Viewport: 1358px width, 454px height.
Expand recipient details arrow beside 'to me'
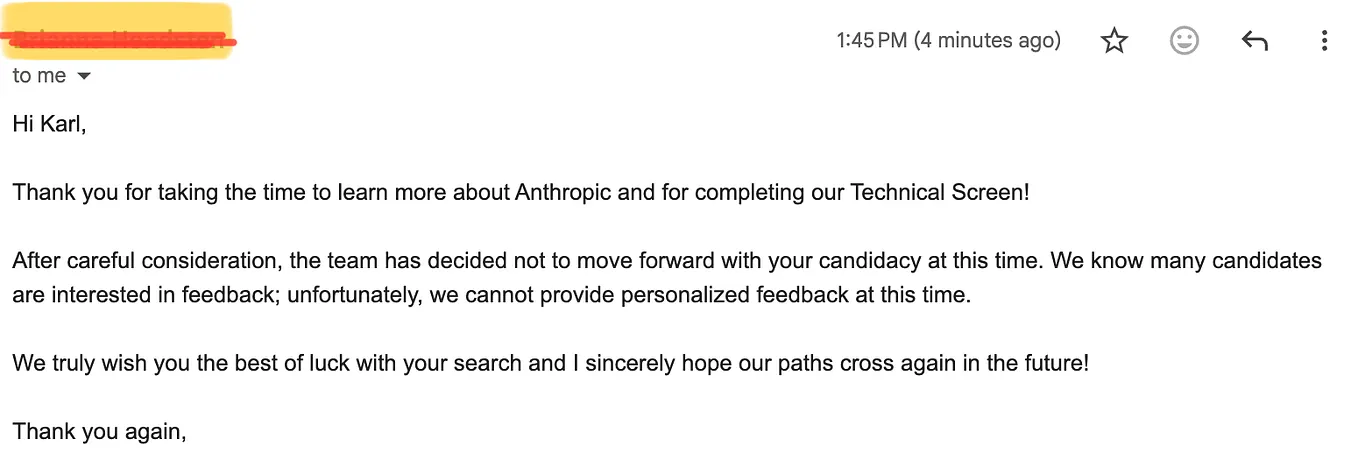[84, 76]
